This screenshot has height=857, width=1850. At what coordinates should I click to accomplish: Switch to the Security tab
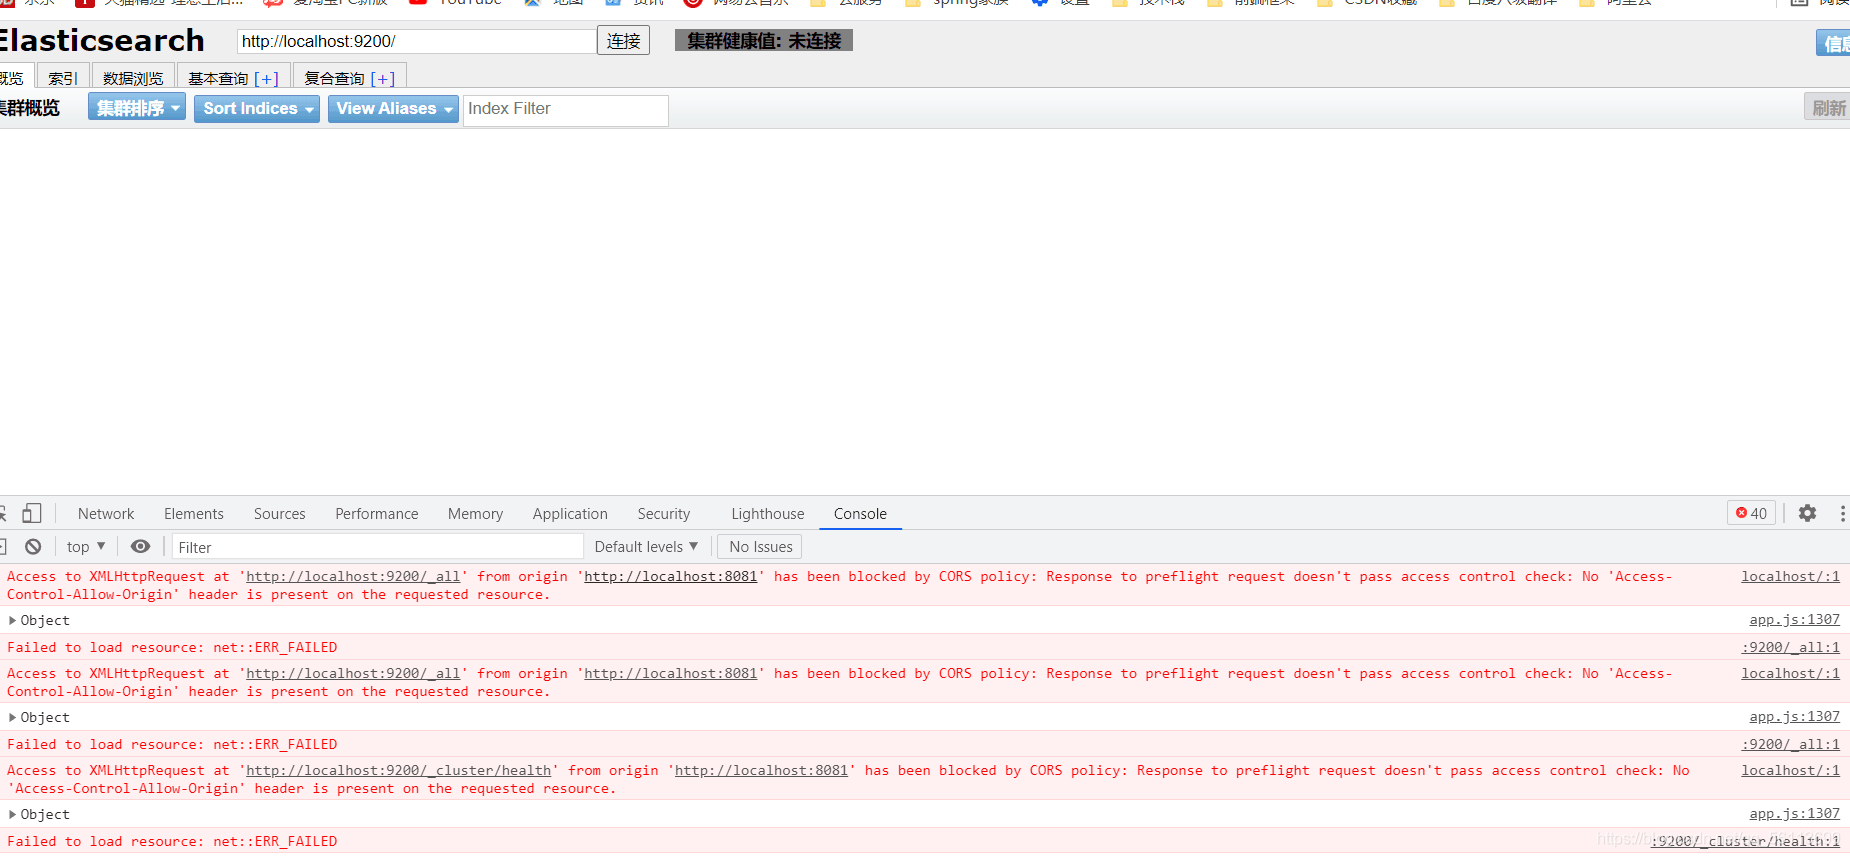click(664, 514)
